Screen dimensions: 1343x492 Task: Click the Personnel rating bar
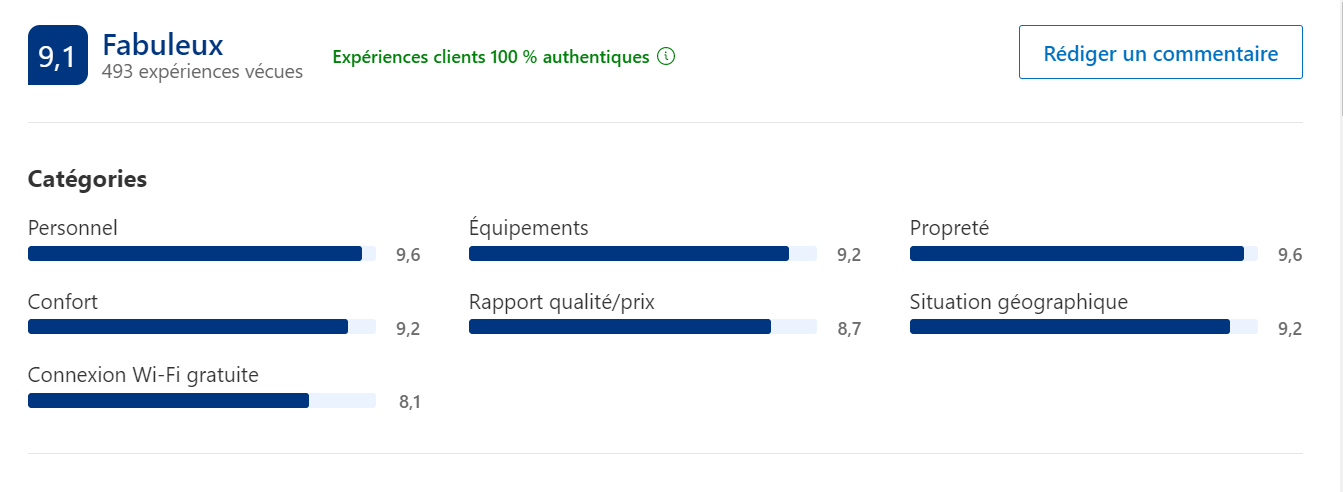click(202, 254)
